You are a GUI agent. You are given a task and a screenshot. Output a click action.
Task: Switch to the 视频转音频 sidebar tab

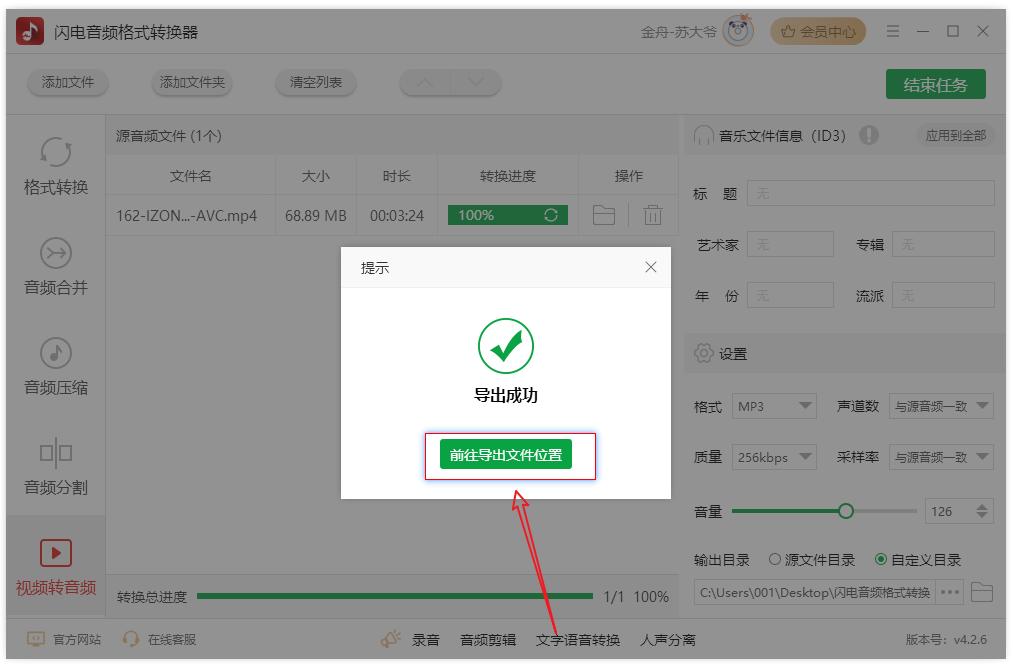(56, 566)
